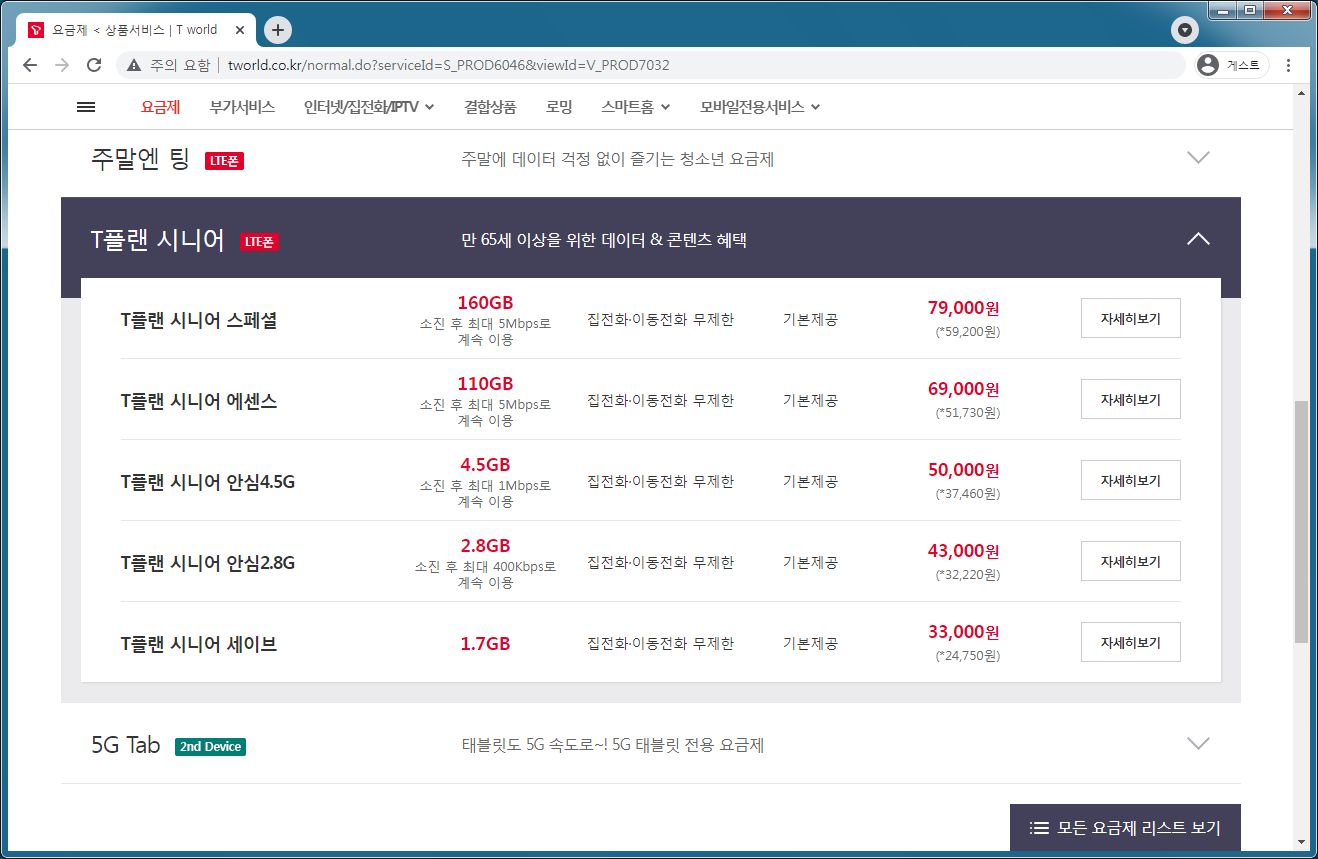1318x859 pixels.
Task: Click the 79,000원 price
Action: tap(964, 308)
